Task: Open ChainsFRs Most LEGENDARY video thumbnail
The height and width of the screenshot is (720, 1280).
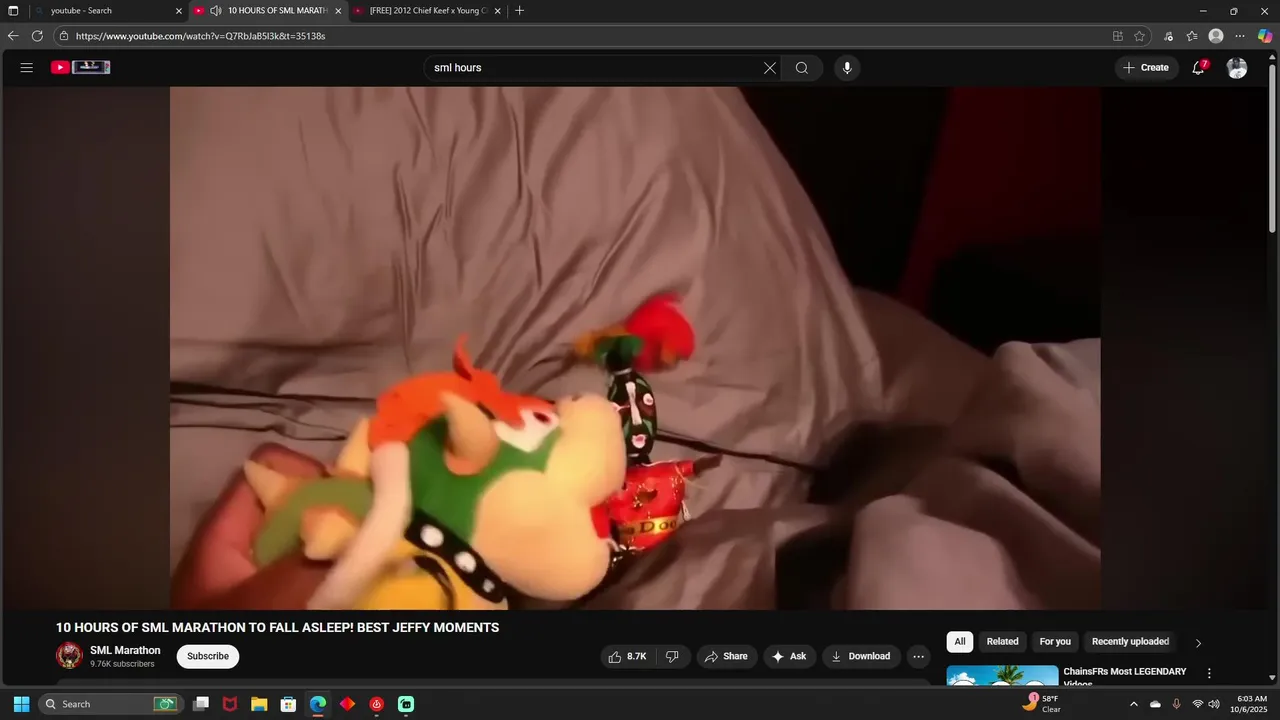Action: point(1002,675)
